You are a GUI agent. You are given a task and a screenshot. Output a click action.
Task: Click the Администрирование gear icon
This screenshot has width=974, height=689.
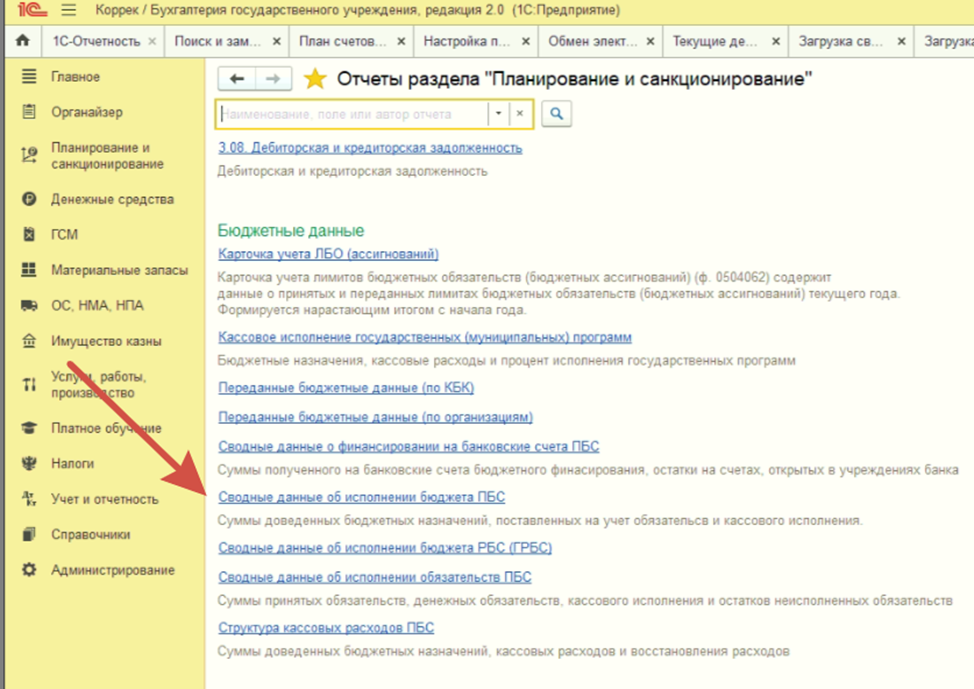coord(29,570)
